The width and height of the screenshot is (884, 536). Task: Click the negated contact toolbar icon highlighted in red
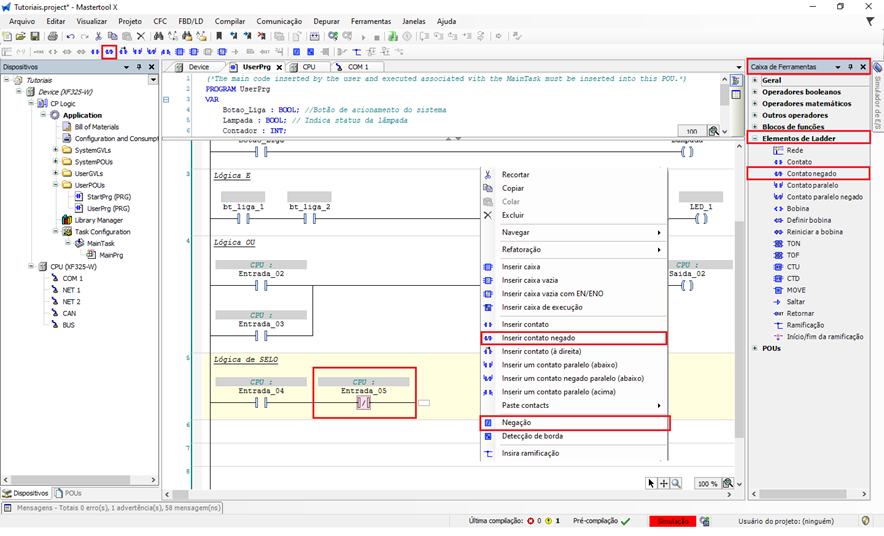tap(108, 51)
